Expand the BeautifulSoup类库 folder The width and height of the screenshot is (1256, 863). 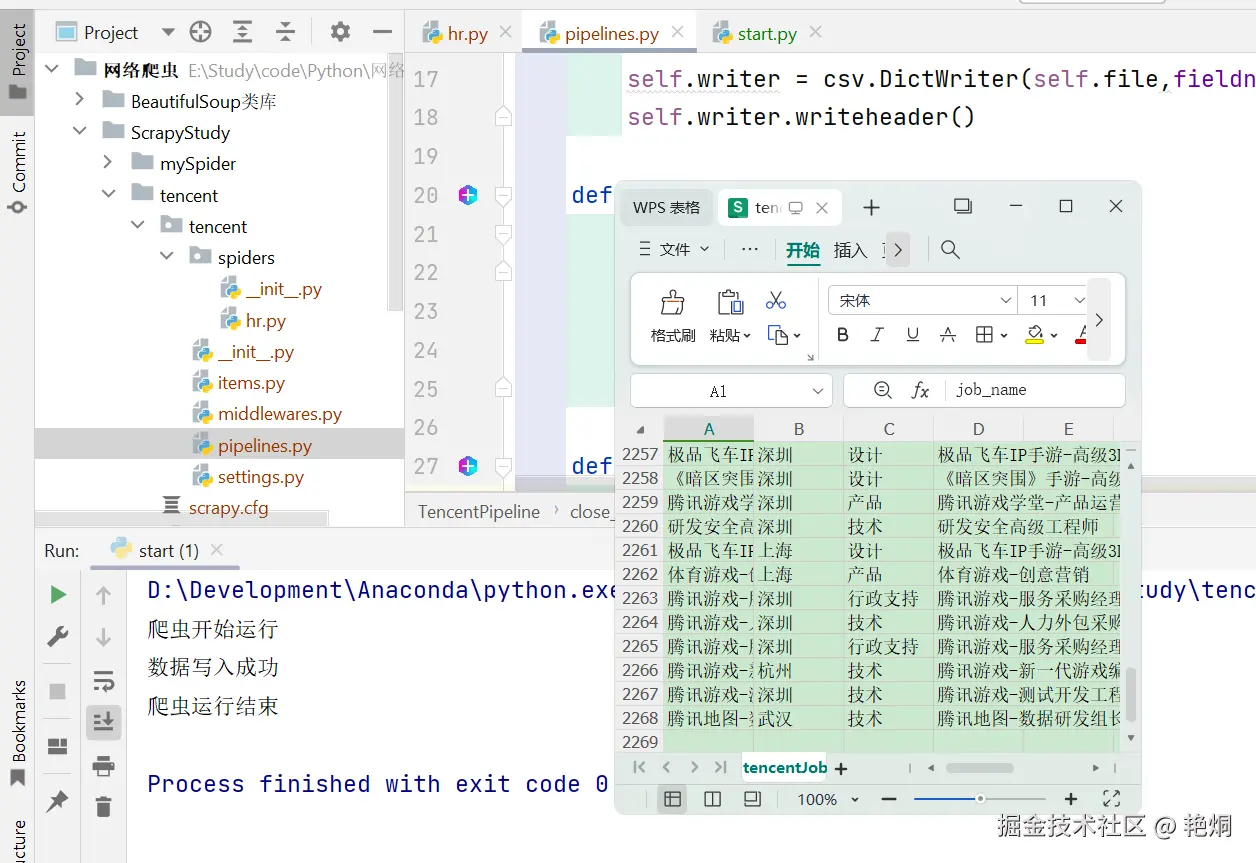[x=80, y=101]
